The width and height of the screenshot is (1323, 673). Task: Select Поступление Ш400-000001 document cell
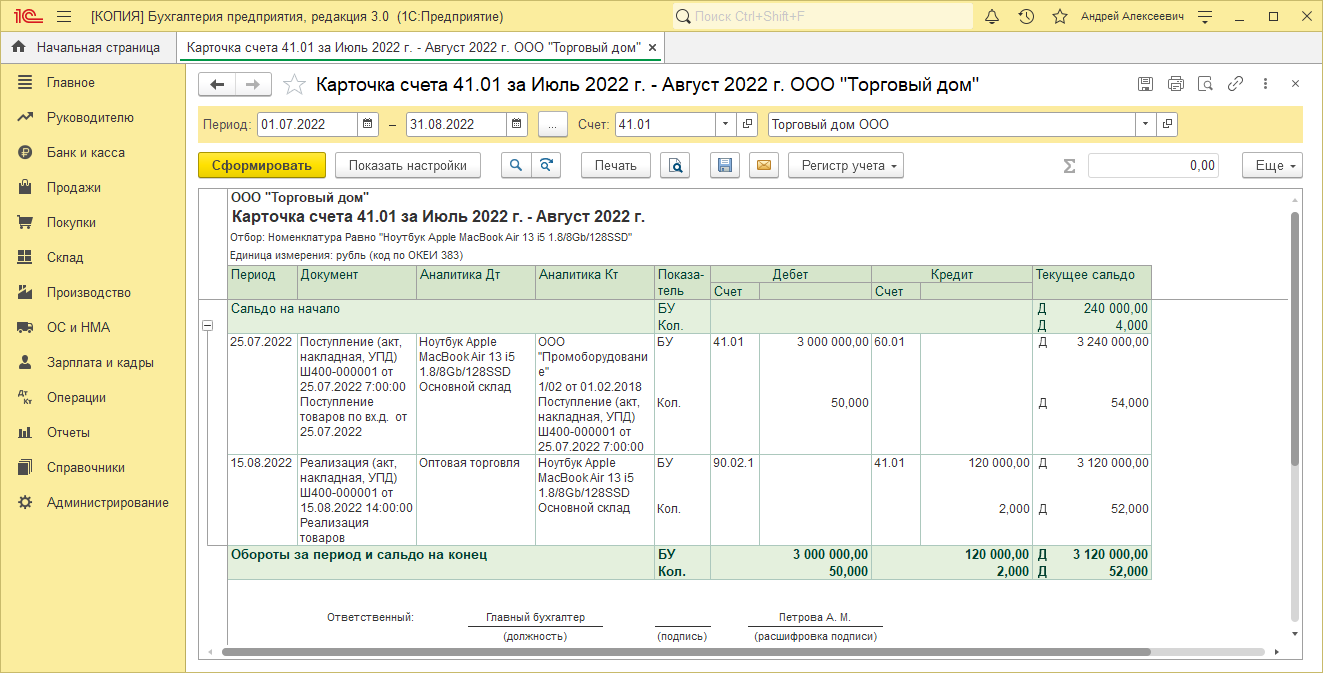(x=357, y=394)
